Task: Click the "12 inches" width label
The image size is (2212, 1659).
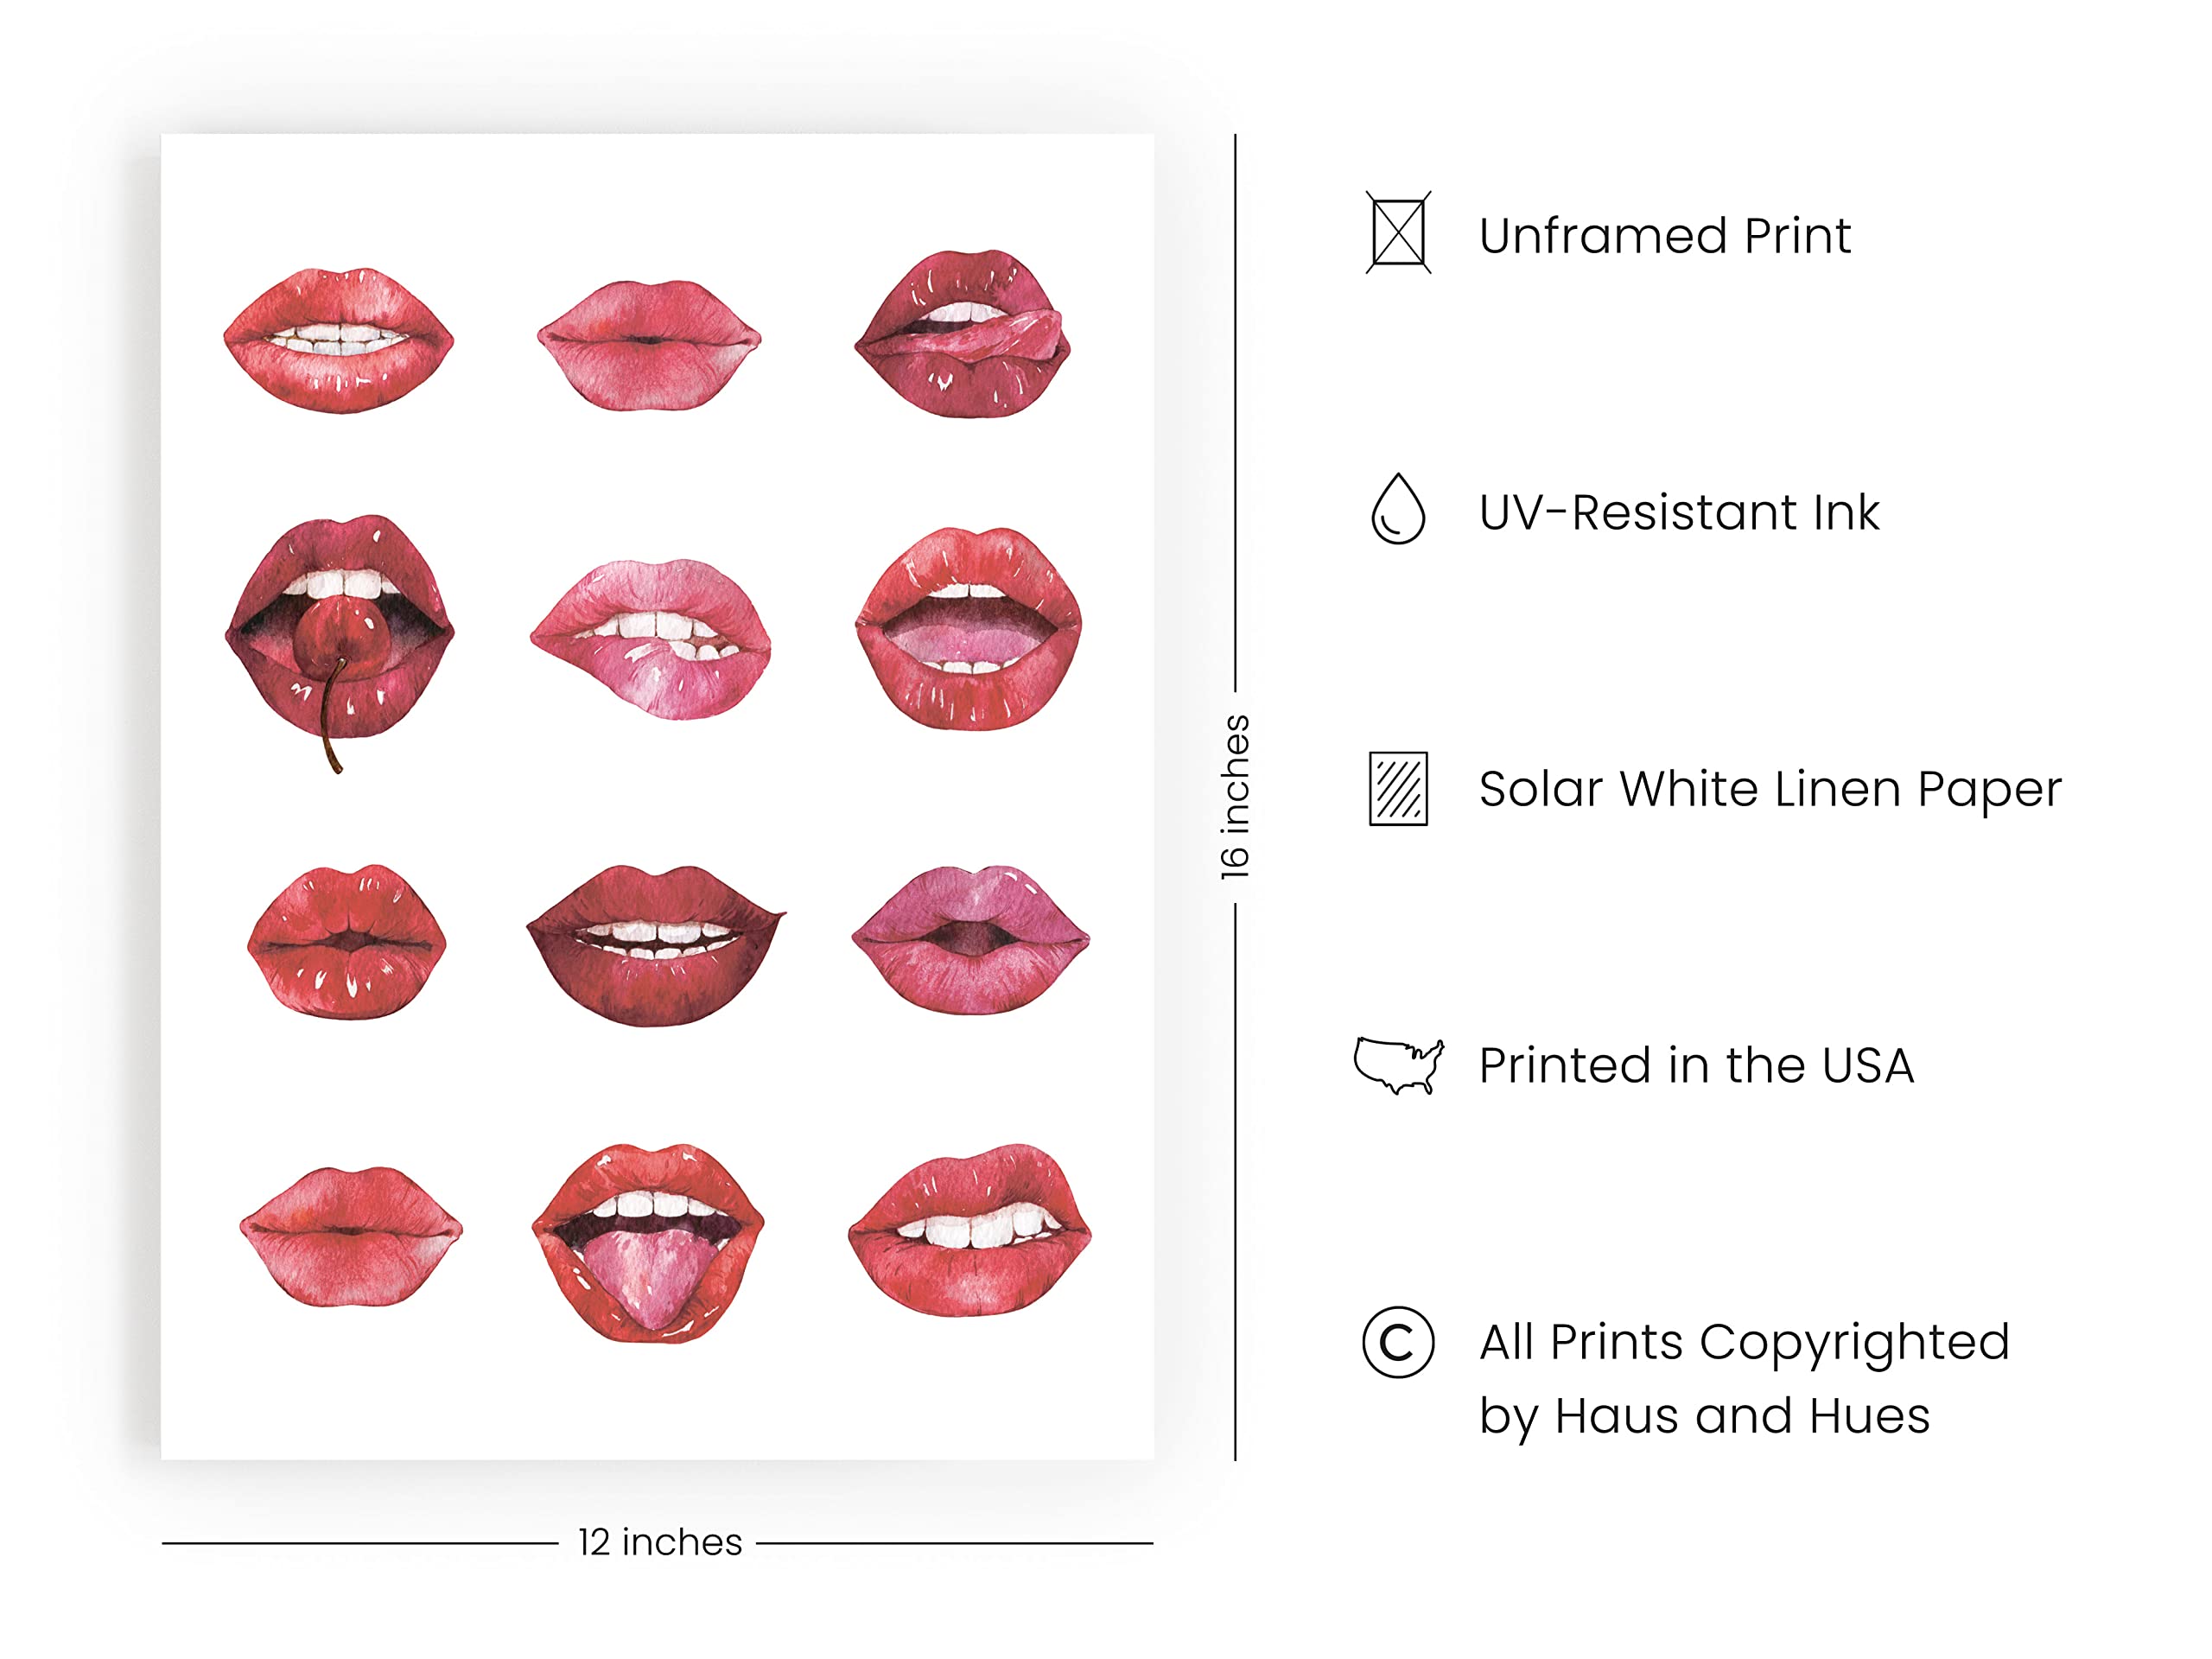Action: click(x=659, y=1542)
